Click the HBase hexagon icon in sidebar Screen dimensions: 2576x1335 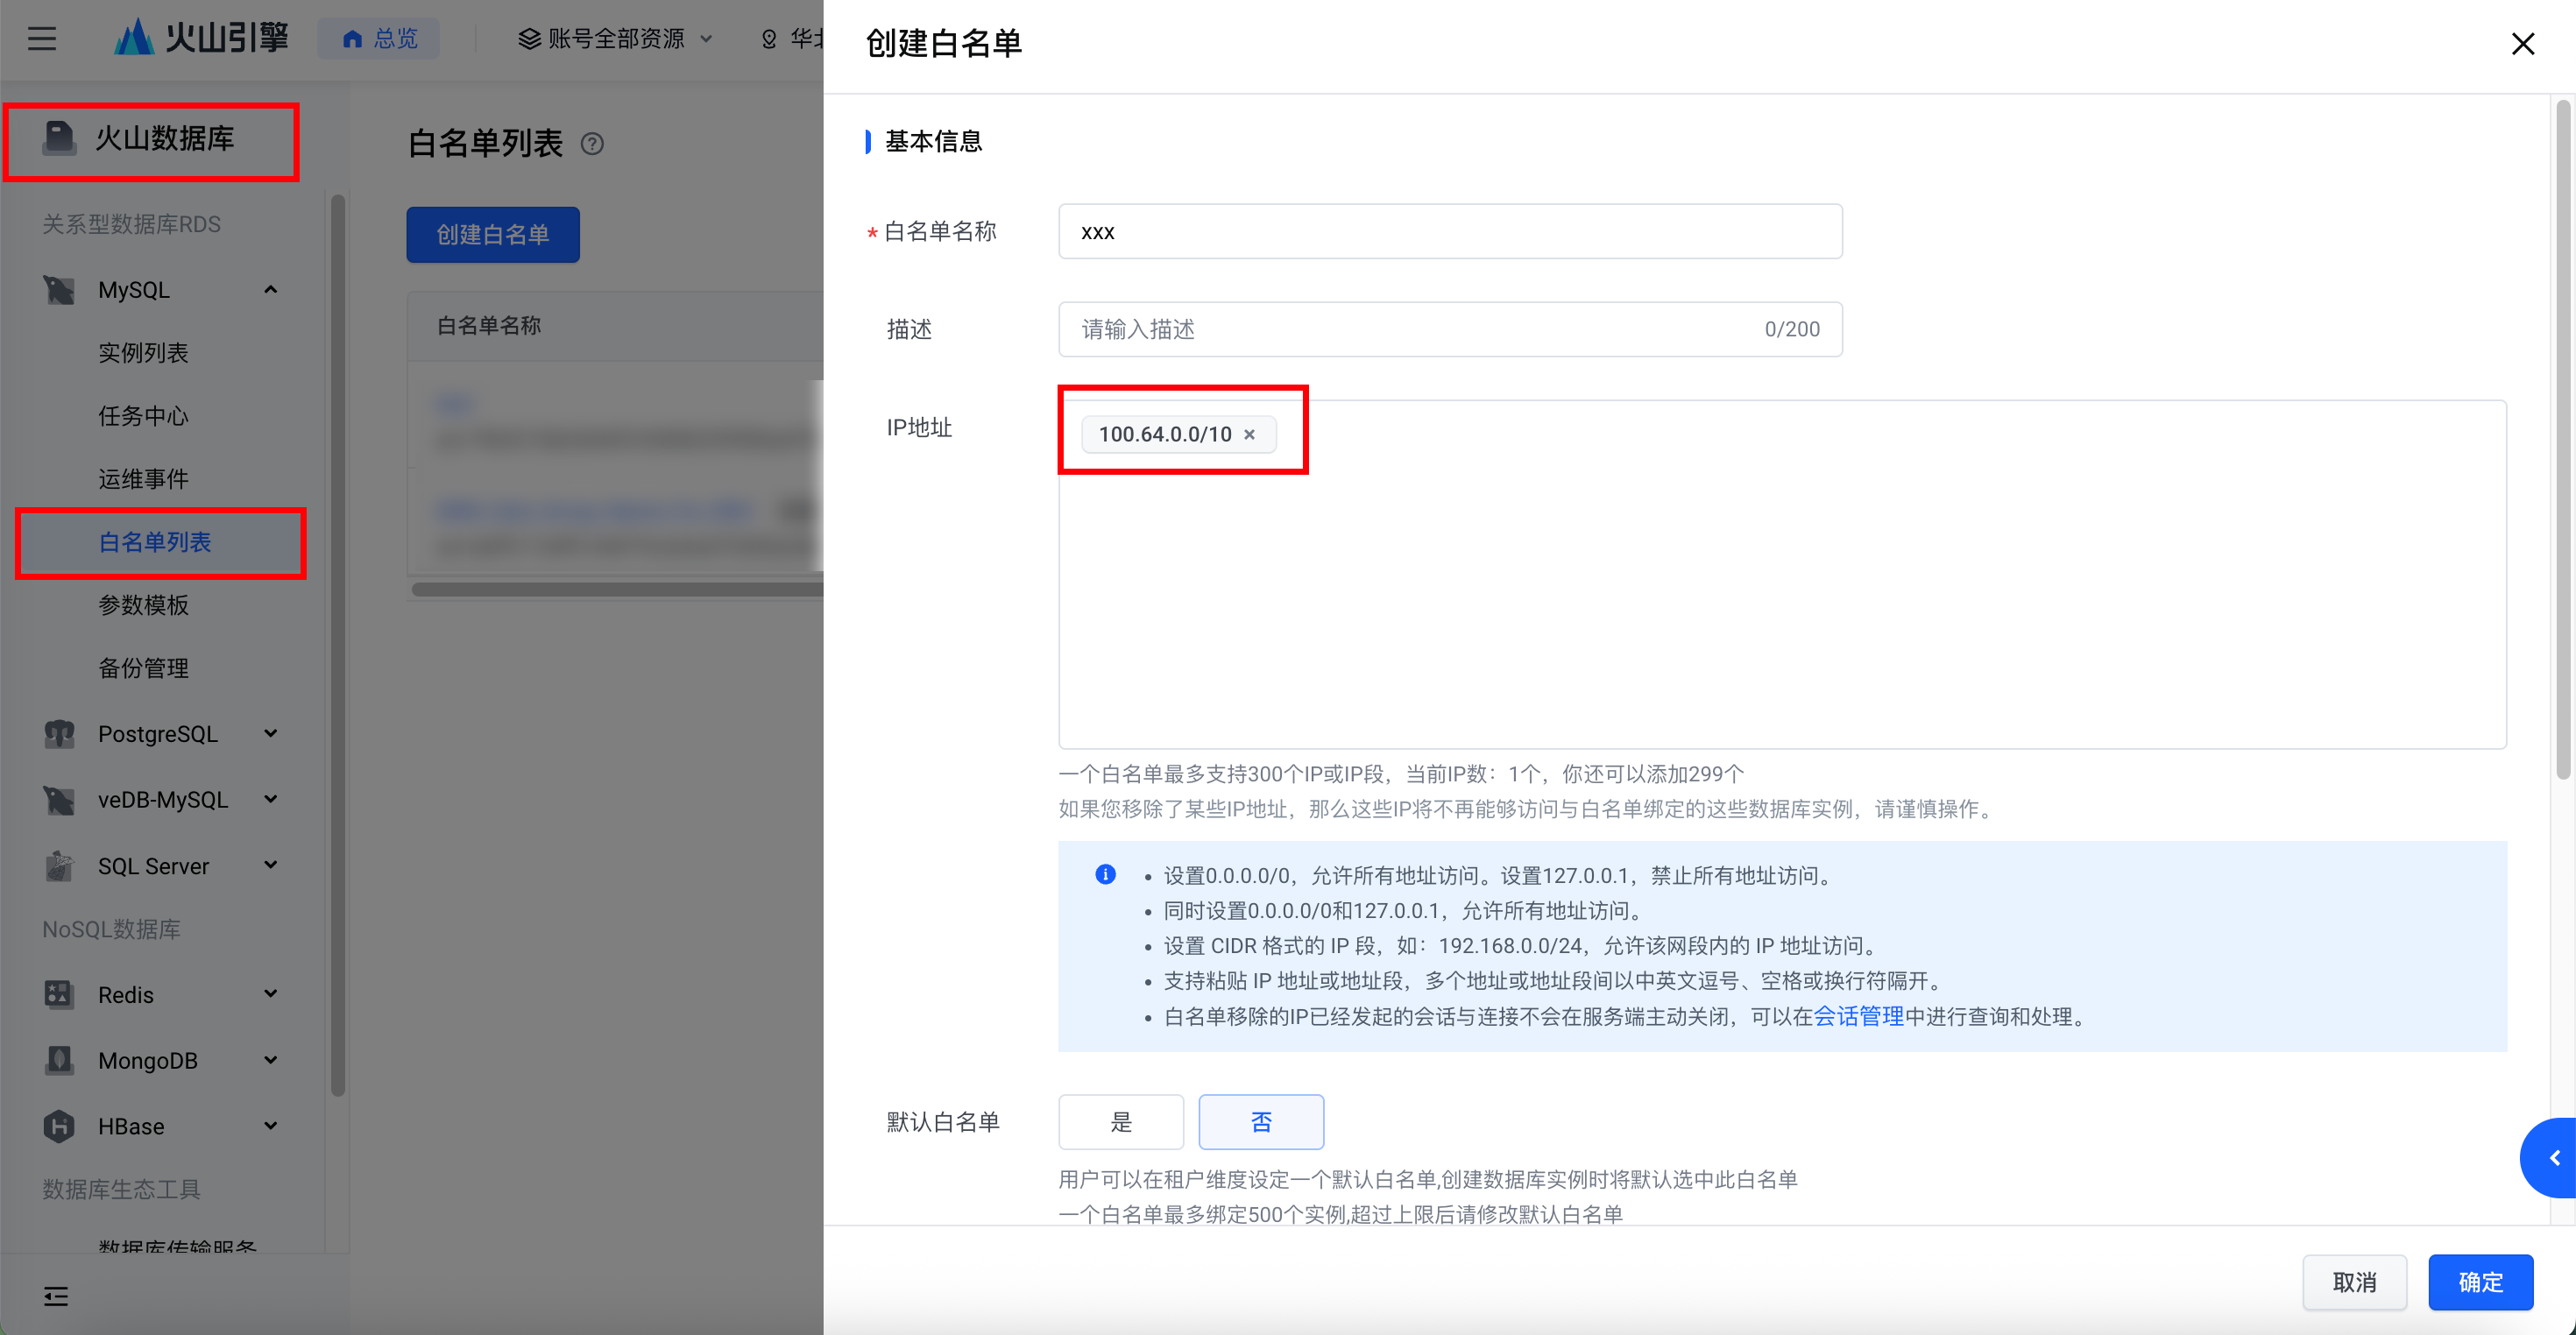59,1126
